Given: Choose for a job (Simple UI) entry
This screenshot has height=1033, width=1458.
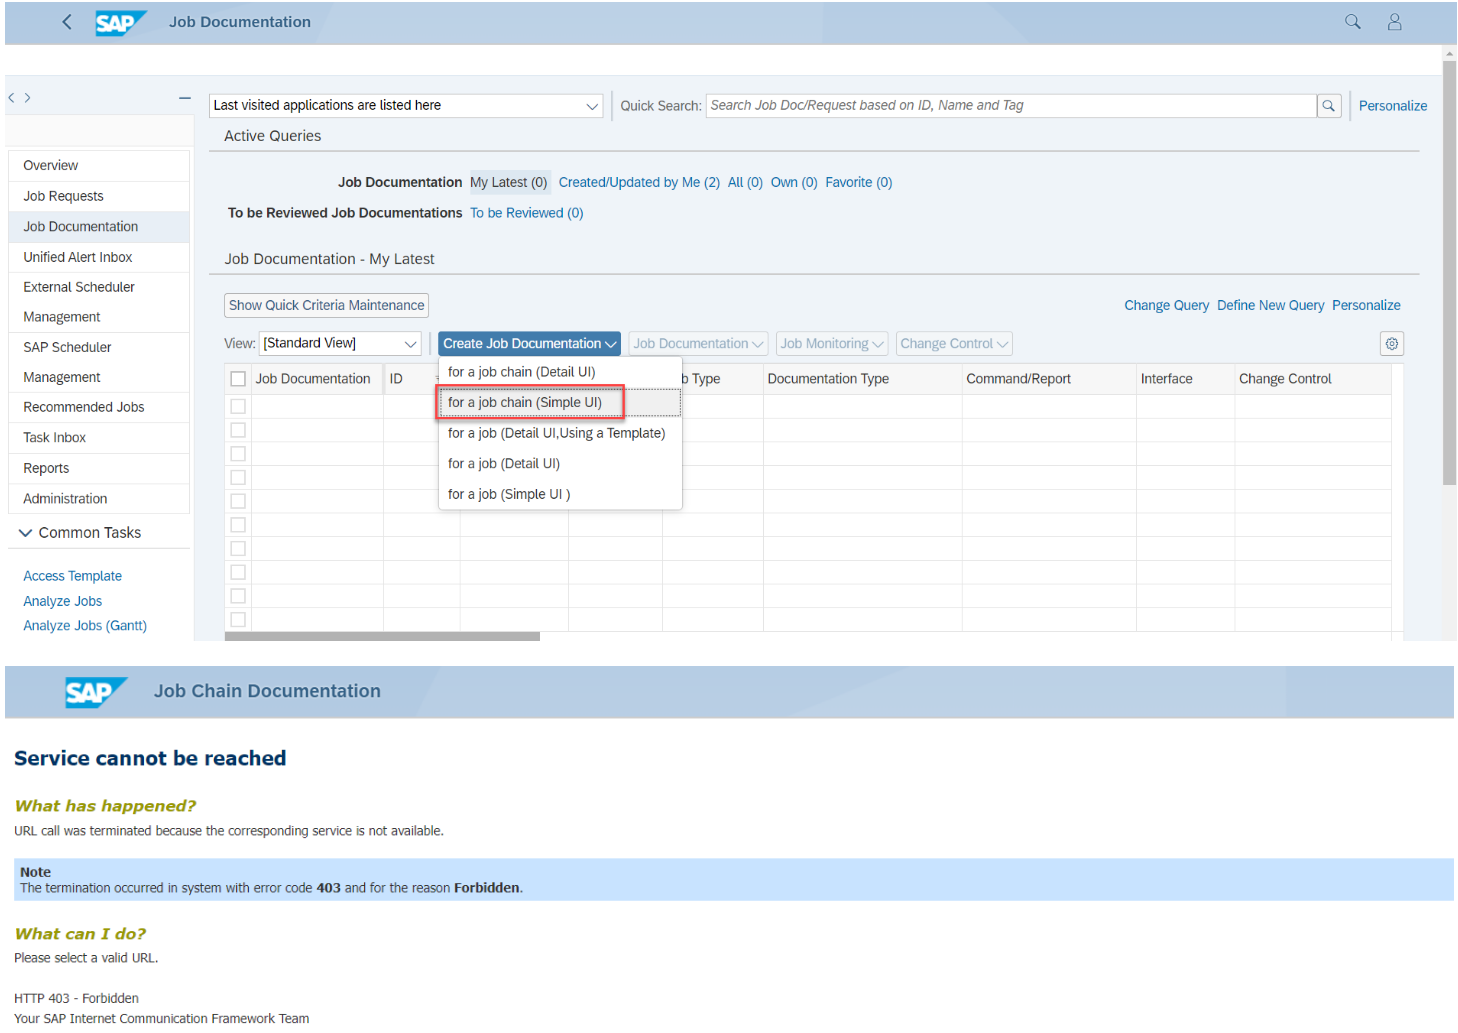Looking at the screenshot, I should [560, 494].
